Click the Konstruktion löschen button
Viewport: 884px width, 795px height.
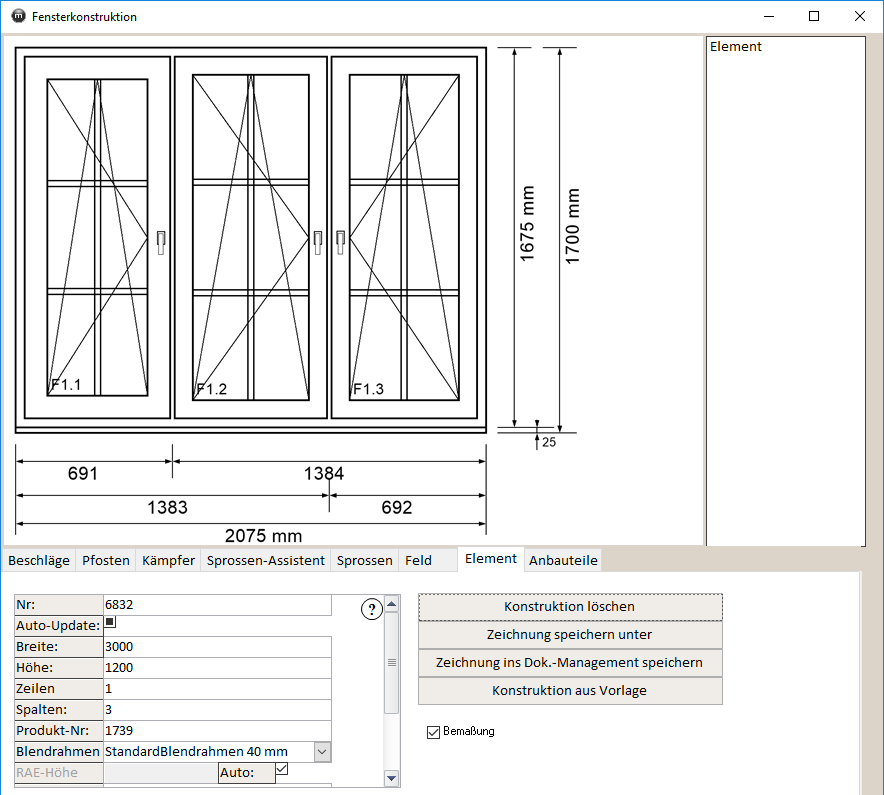pos(569,606)
